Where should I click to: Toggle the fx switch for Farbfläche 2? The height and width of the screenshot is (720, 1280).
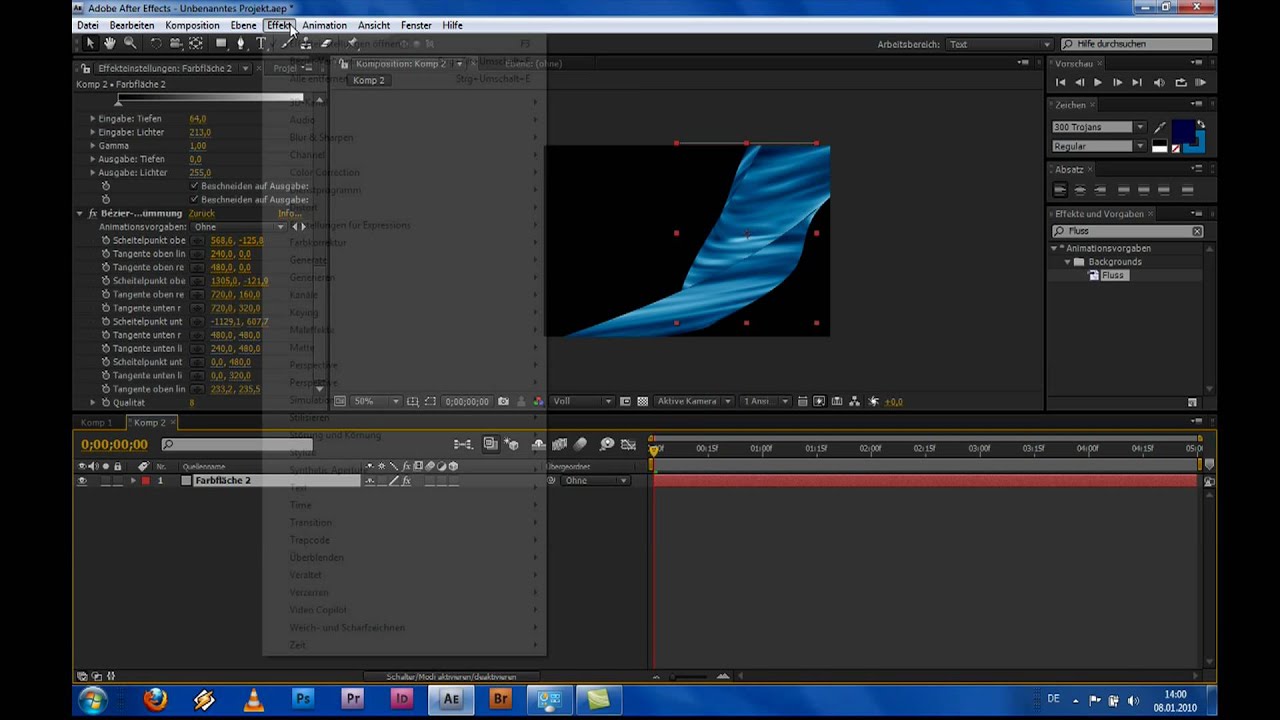tap(406, 481)
